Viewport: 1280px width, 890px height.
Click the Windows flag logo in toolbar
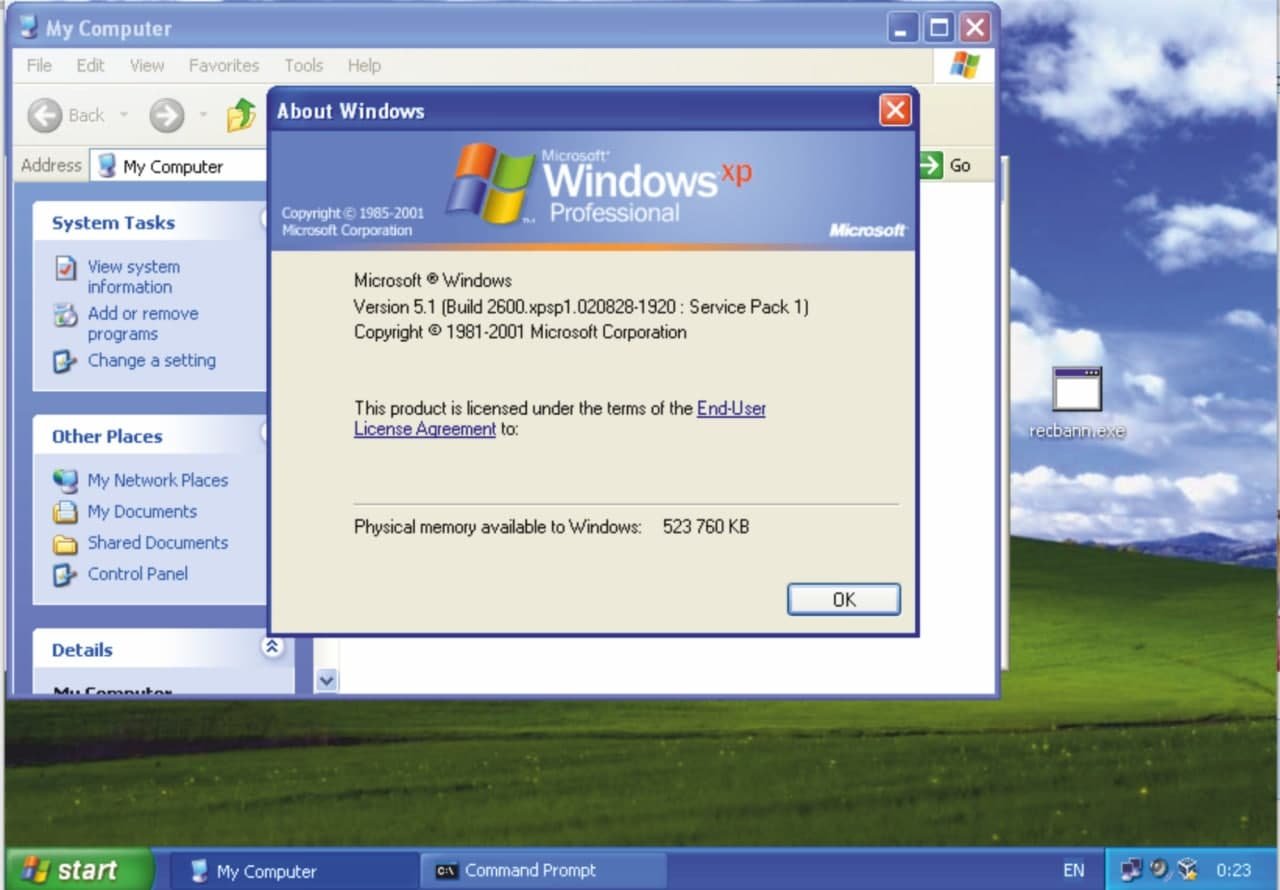point(965,65)
